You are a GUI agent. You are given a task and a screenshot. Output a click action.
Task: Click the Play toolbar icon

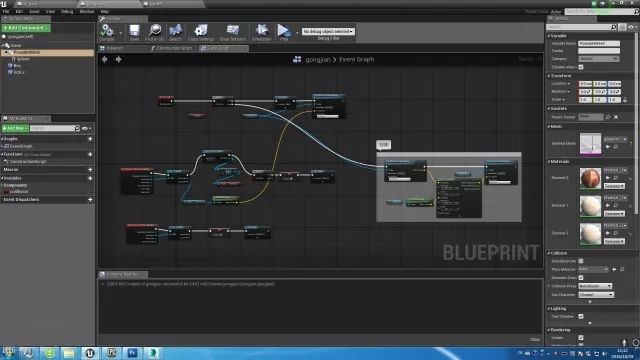tap(284, 32)
